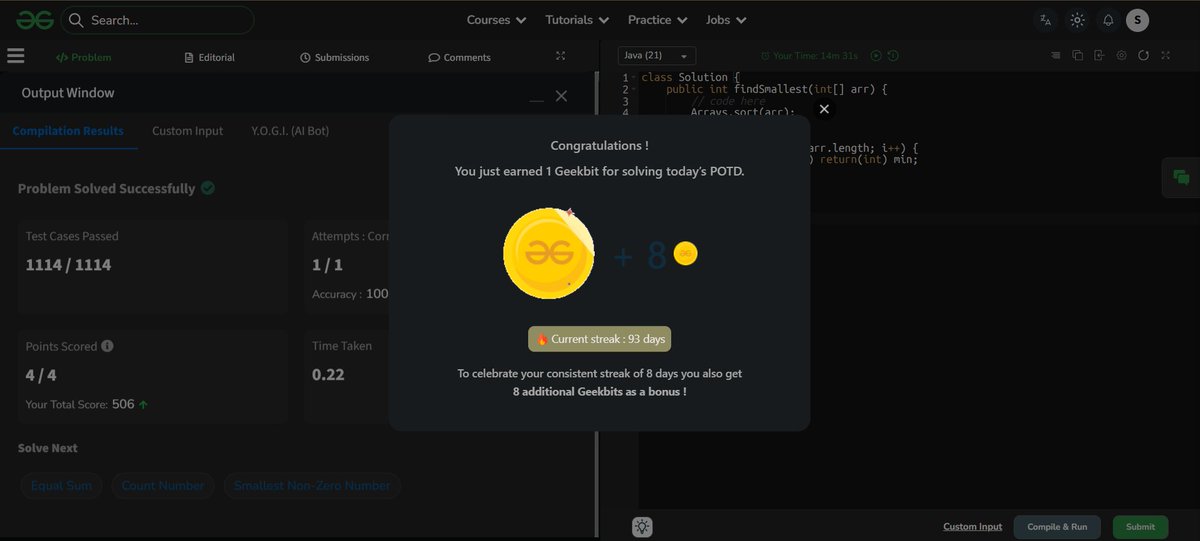Expand code editor to fullscreen

click(1165, 56)
